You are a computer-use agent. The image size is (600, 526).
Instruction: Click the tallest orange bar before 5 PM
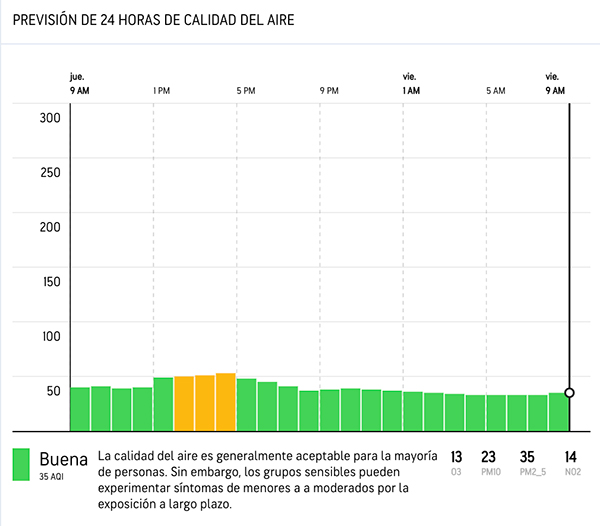click(225, 400)
